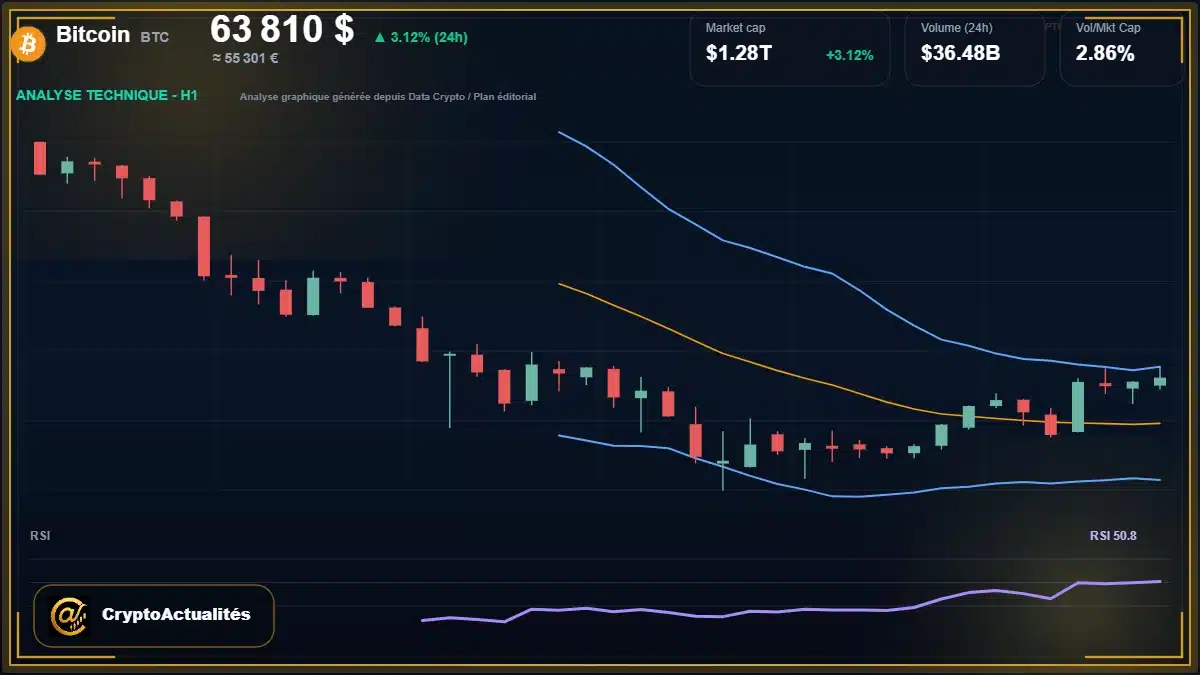Viewport: 1200px width, 675px height.
Task: Click the orange Bitcoin logo icon
Action: click(x=26, y=43)
